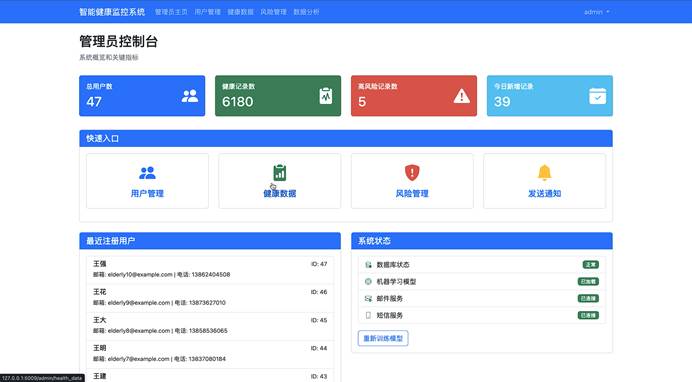Open 风险管理 via its red shield icon
The width and height of the screenshot is (692, 382).
[412, 172]
